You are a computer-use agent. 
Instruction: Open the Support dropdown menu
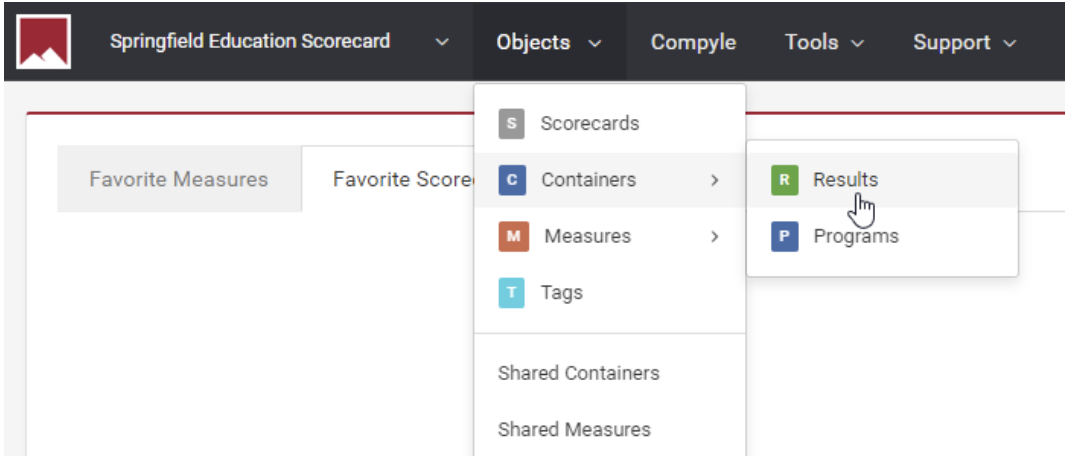(x=964, y=42)
